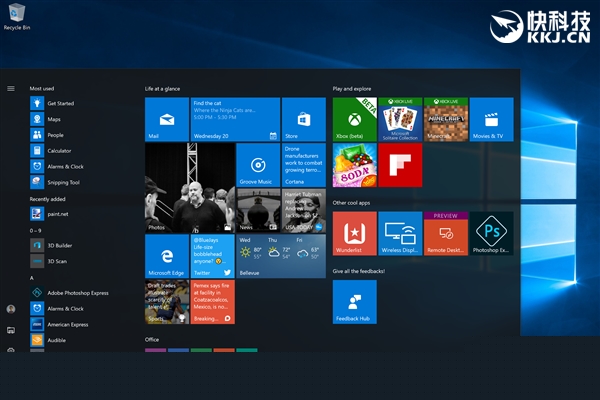
Task: Click 'Give all the feedbacks!' group header
Action: (359, 271)
